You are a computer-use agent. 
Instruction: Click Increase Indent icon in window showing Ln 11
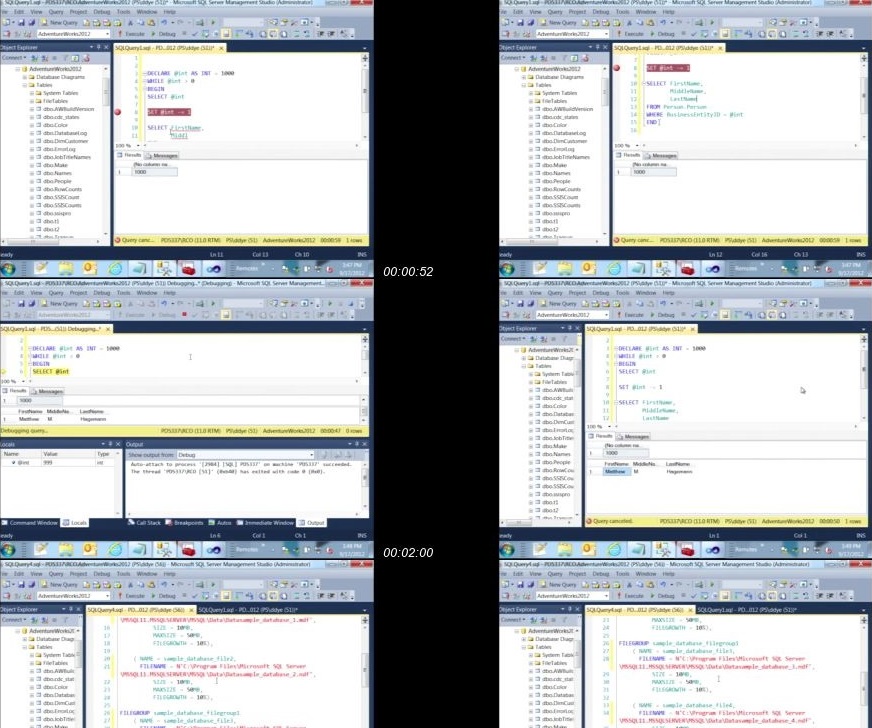pos(331,34)
